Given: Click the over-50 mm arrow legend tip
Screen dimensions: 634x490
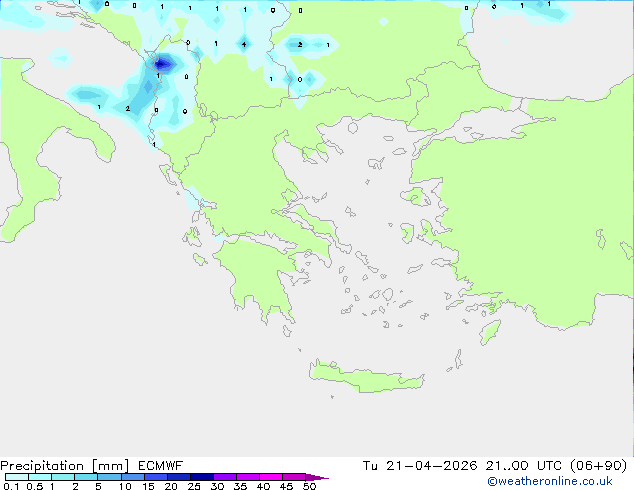Looking at the screenshot, I should click(x=317, y=477).
